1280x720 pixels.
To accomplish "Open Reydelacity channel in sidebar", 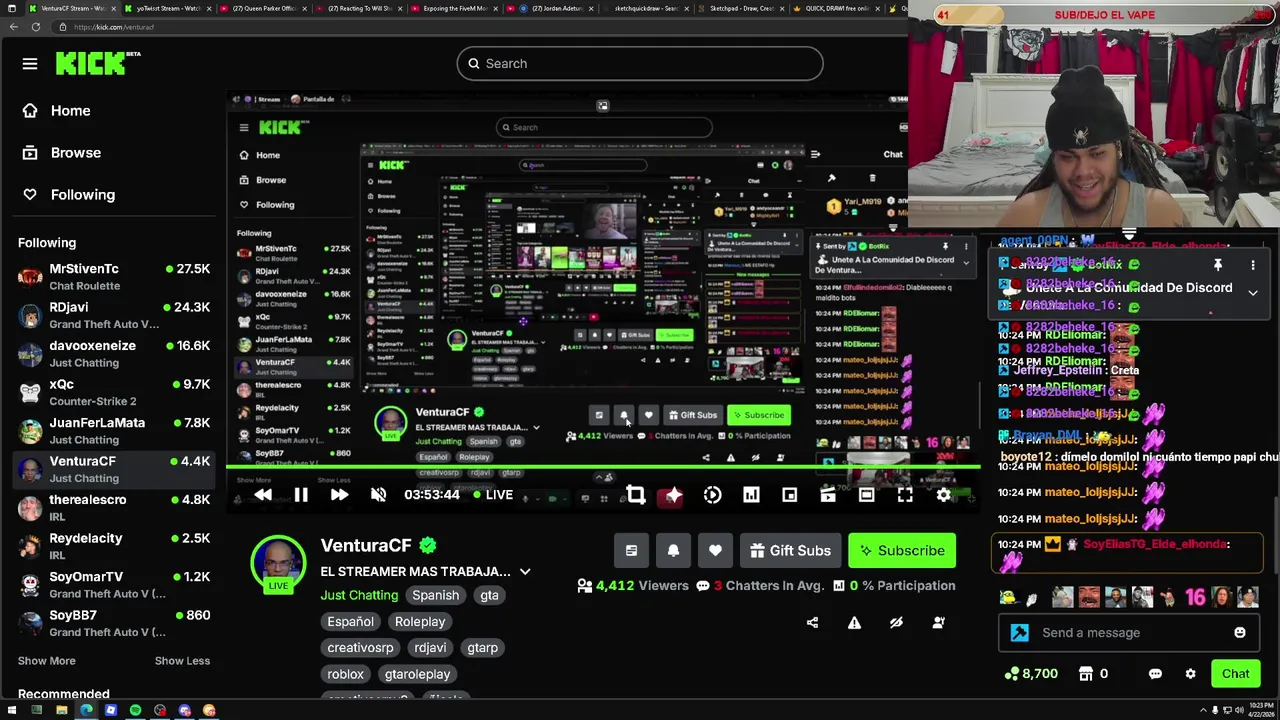I will pyautogui.click(x=113, y=547).
